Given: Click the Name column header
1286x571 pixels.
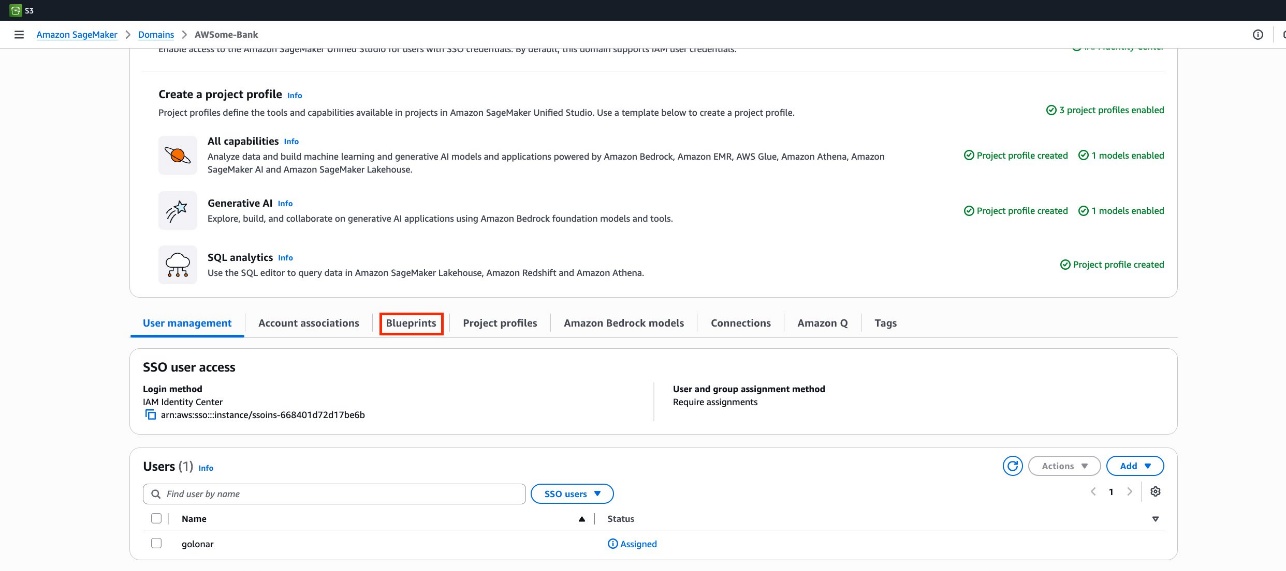Looking at the screenshot, I should (x=194, y=519).
